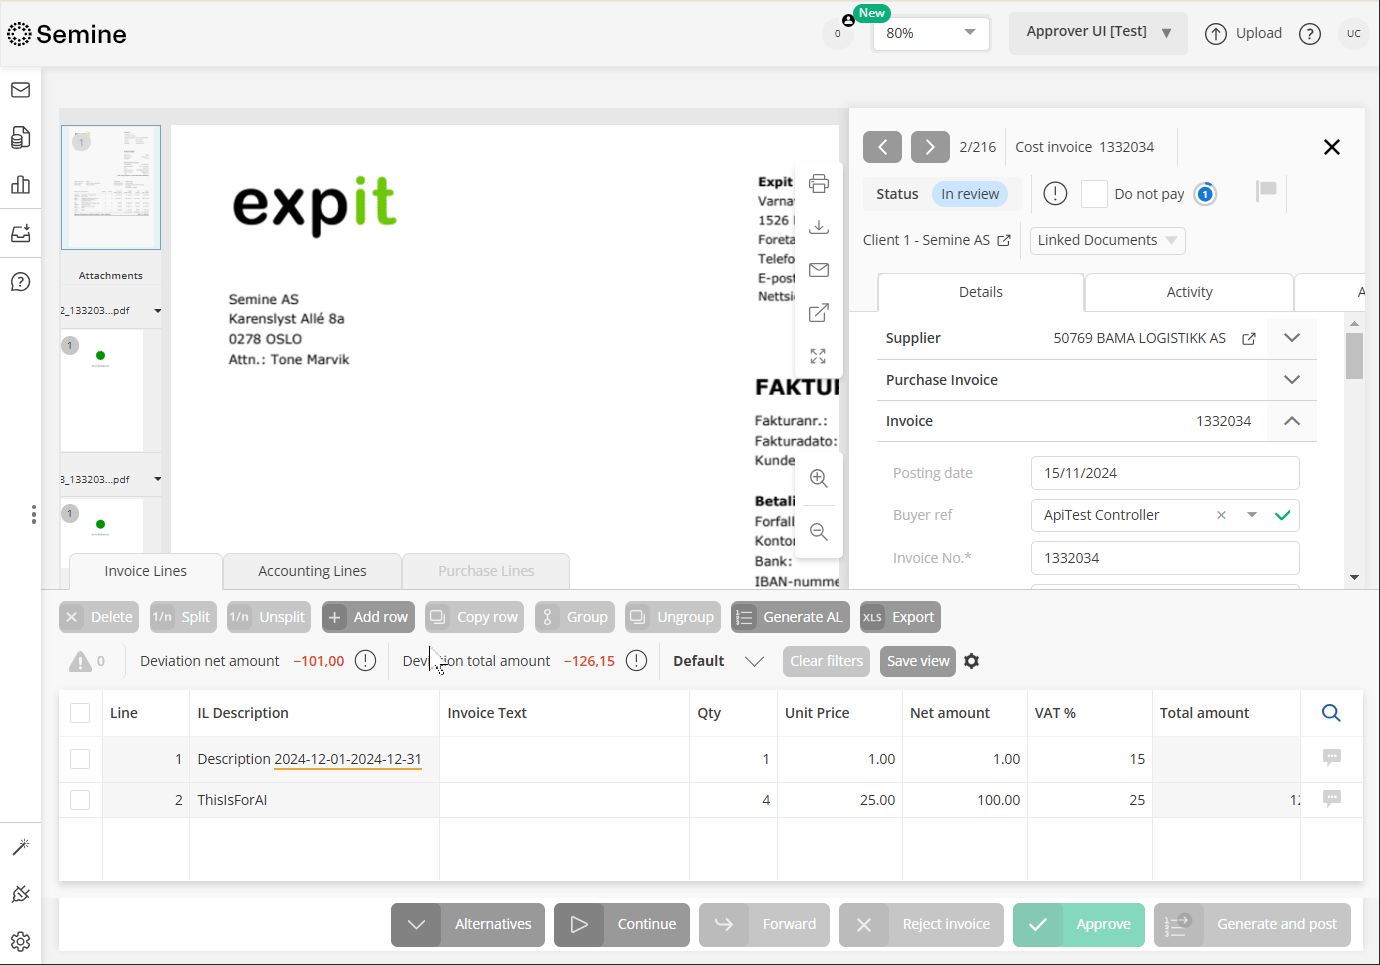
Task: Check the select-all lines header checkbox
Action: [80, 713]
